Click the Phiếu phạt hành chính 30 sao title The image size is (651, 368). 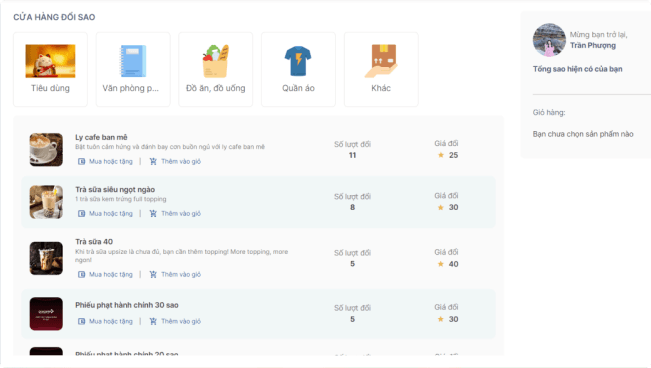[x=127, y=305]
